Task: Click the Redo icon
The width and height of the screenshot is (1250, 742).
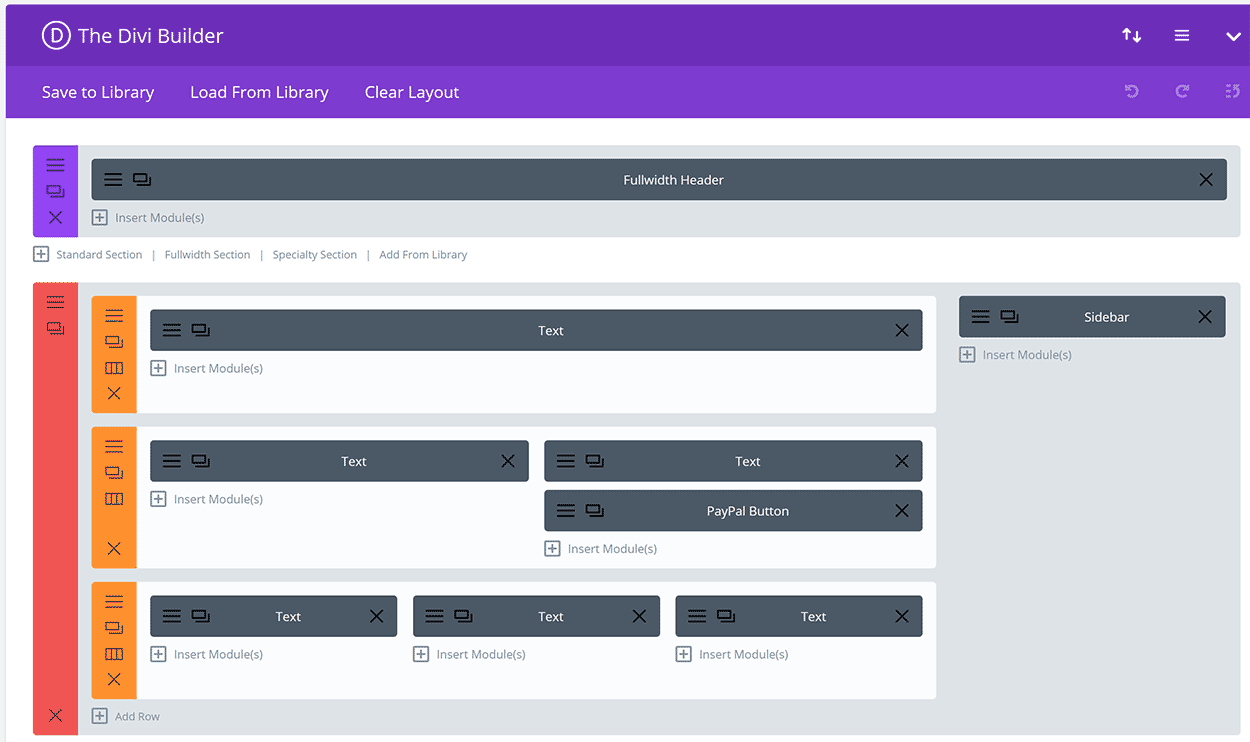Action: point(1182,92)
